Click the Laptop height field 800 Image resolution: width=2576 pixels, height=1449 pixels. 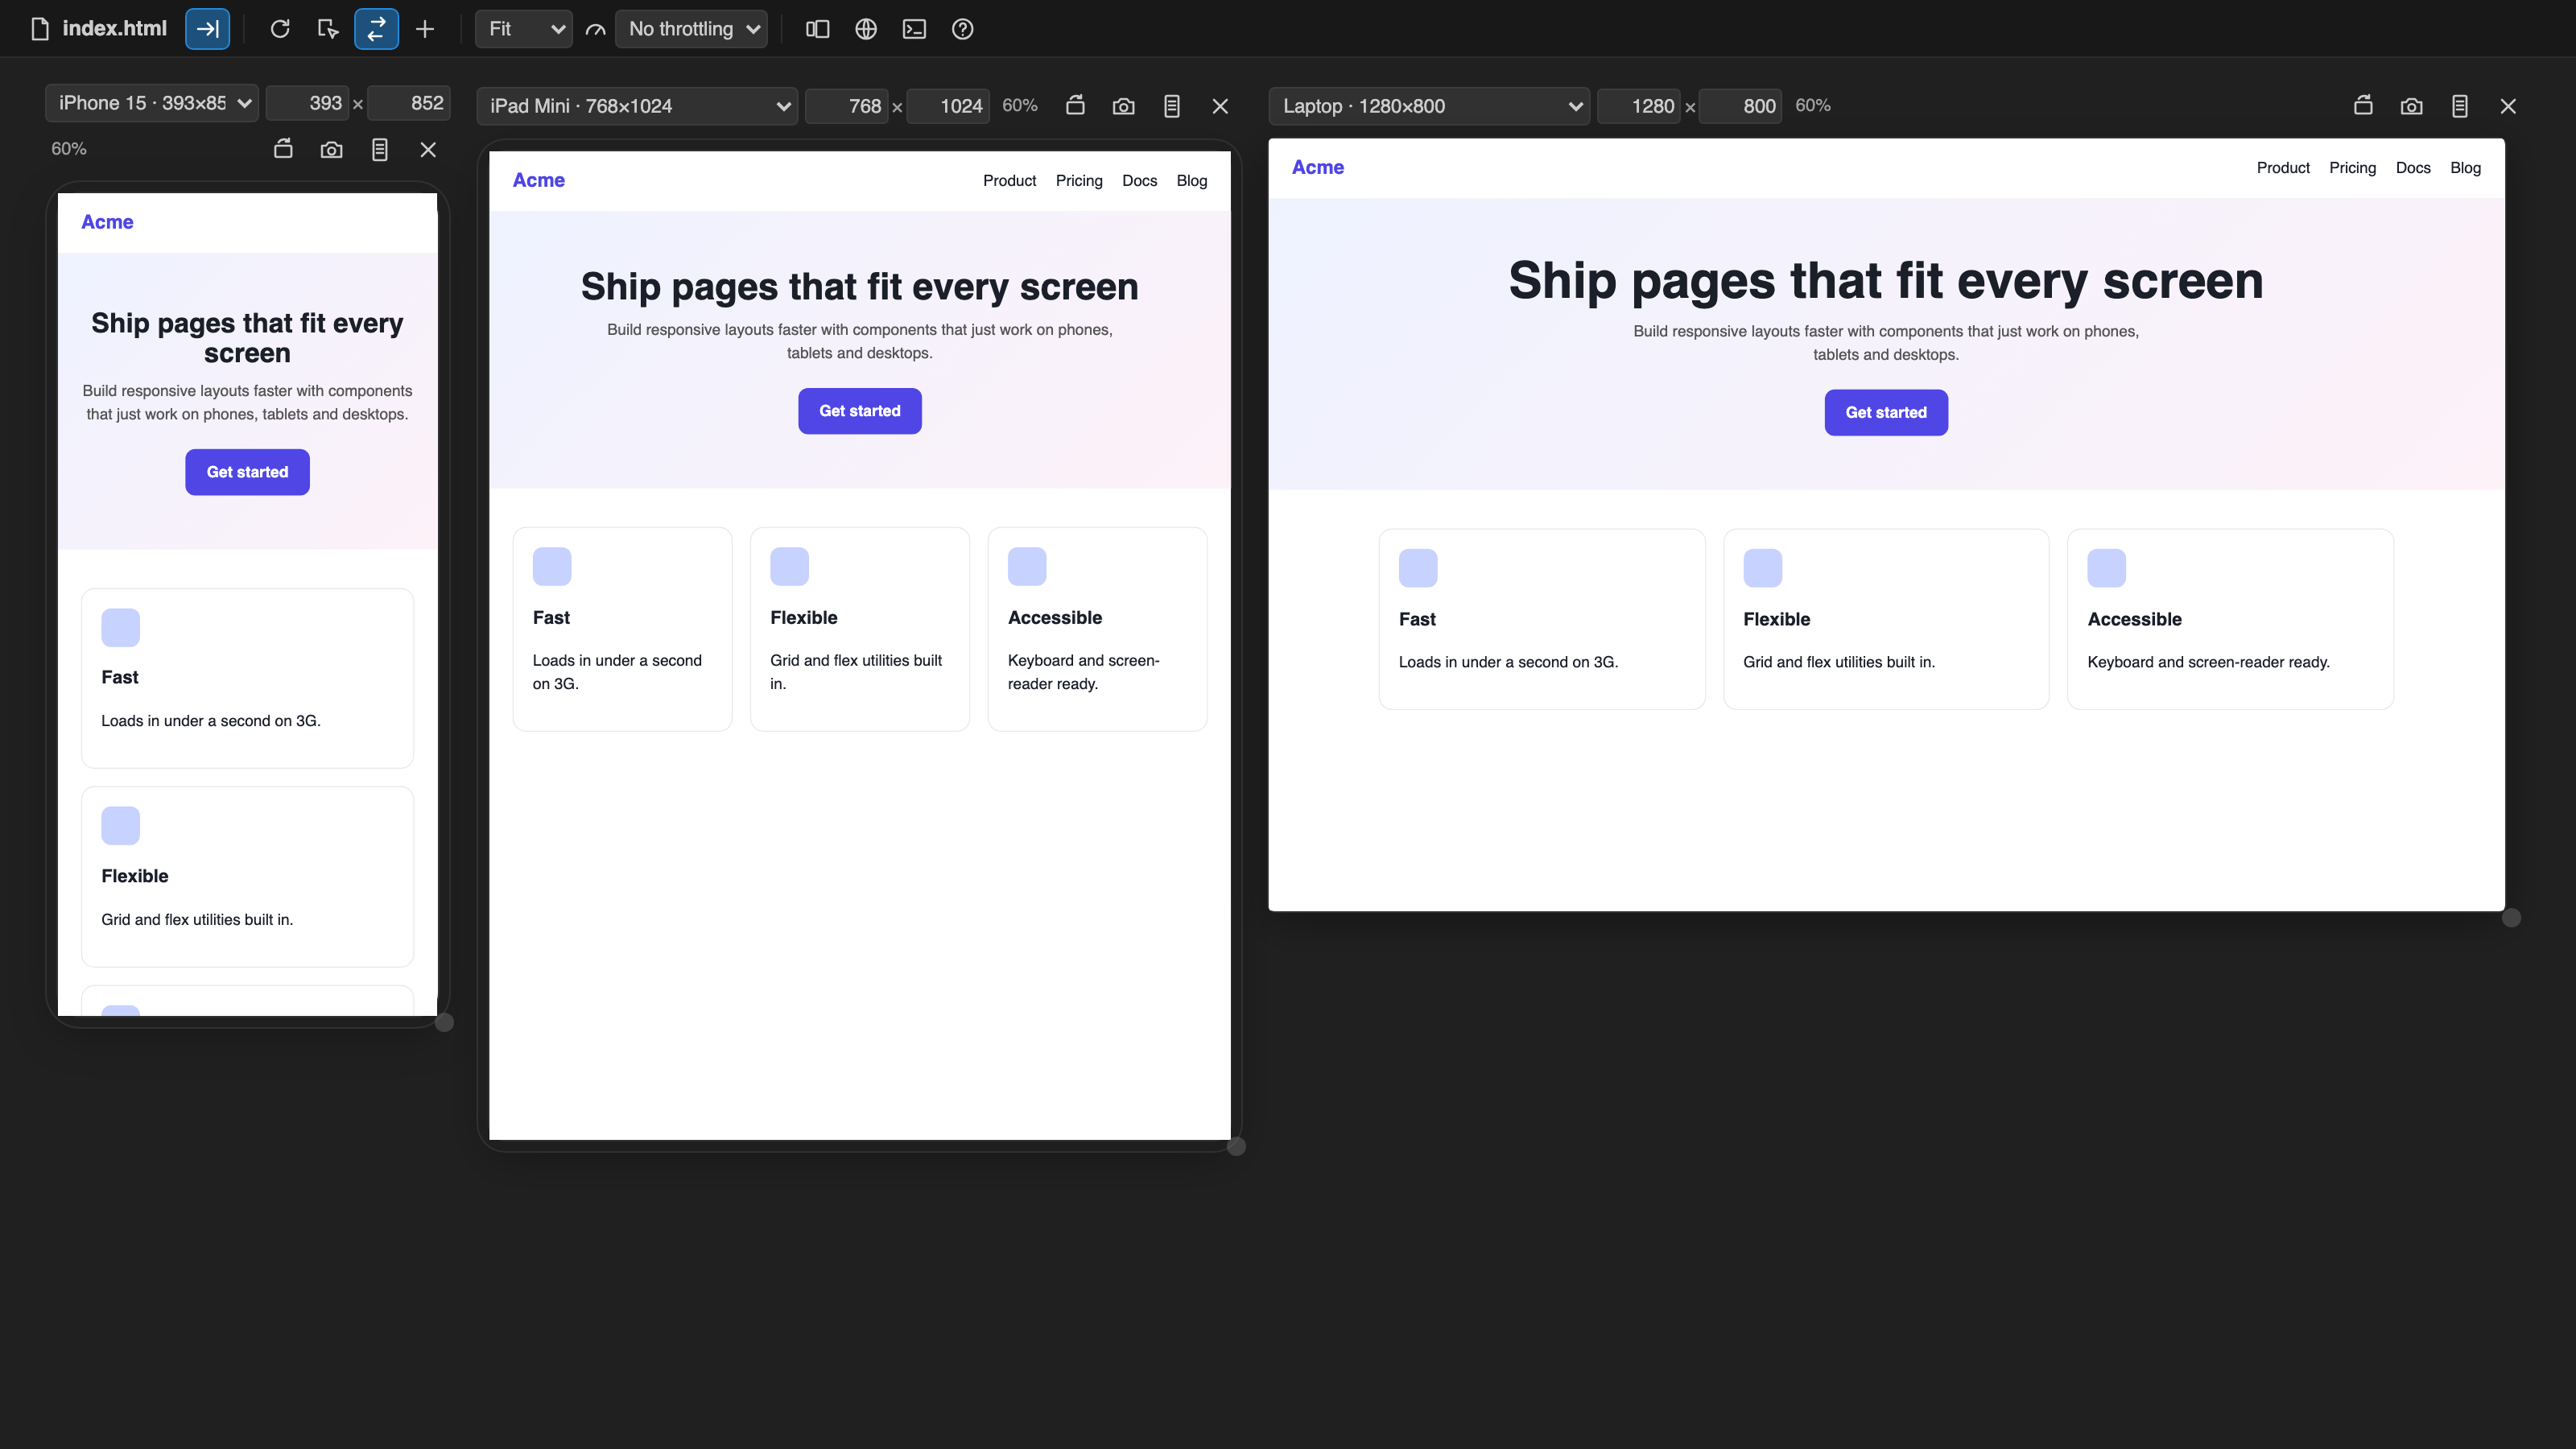click(x=1740, y=106)
